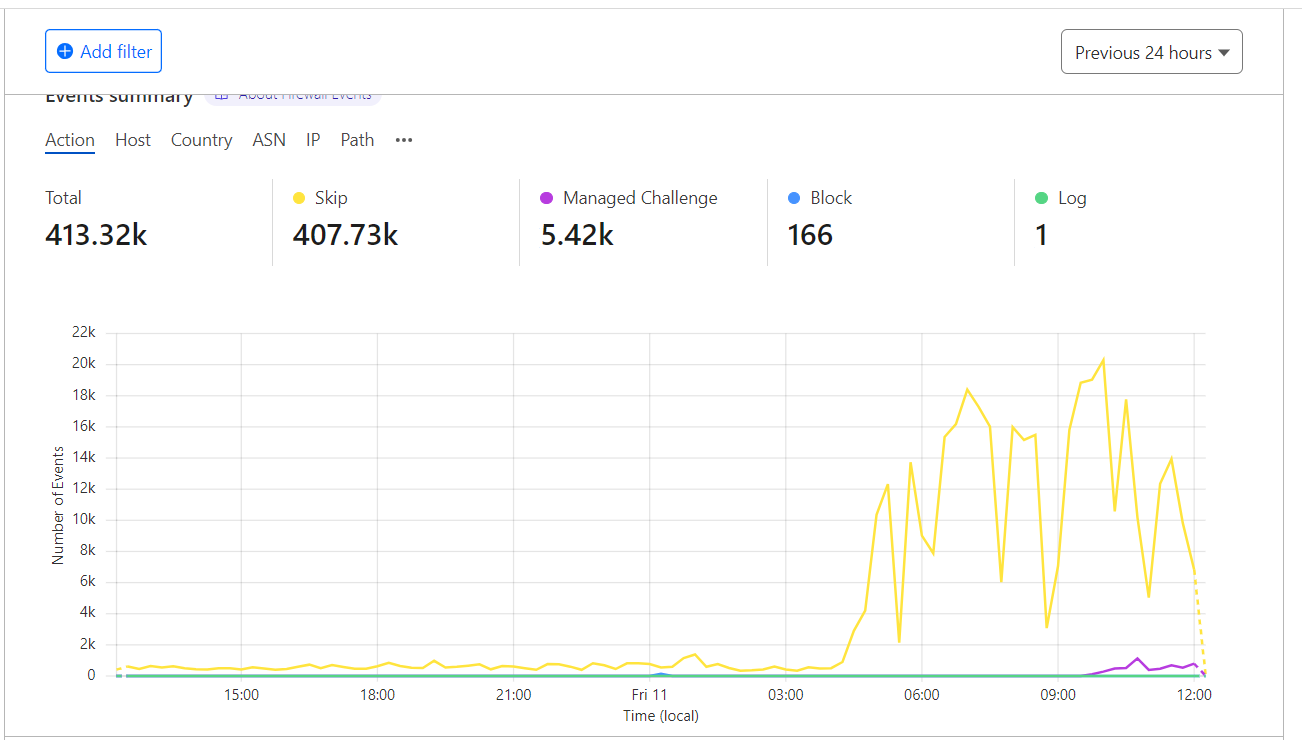Open the About Firewall Events link
The height and width of the screenshot is (740, 1302).
point(305,96)
